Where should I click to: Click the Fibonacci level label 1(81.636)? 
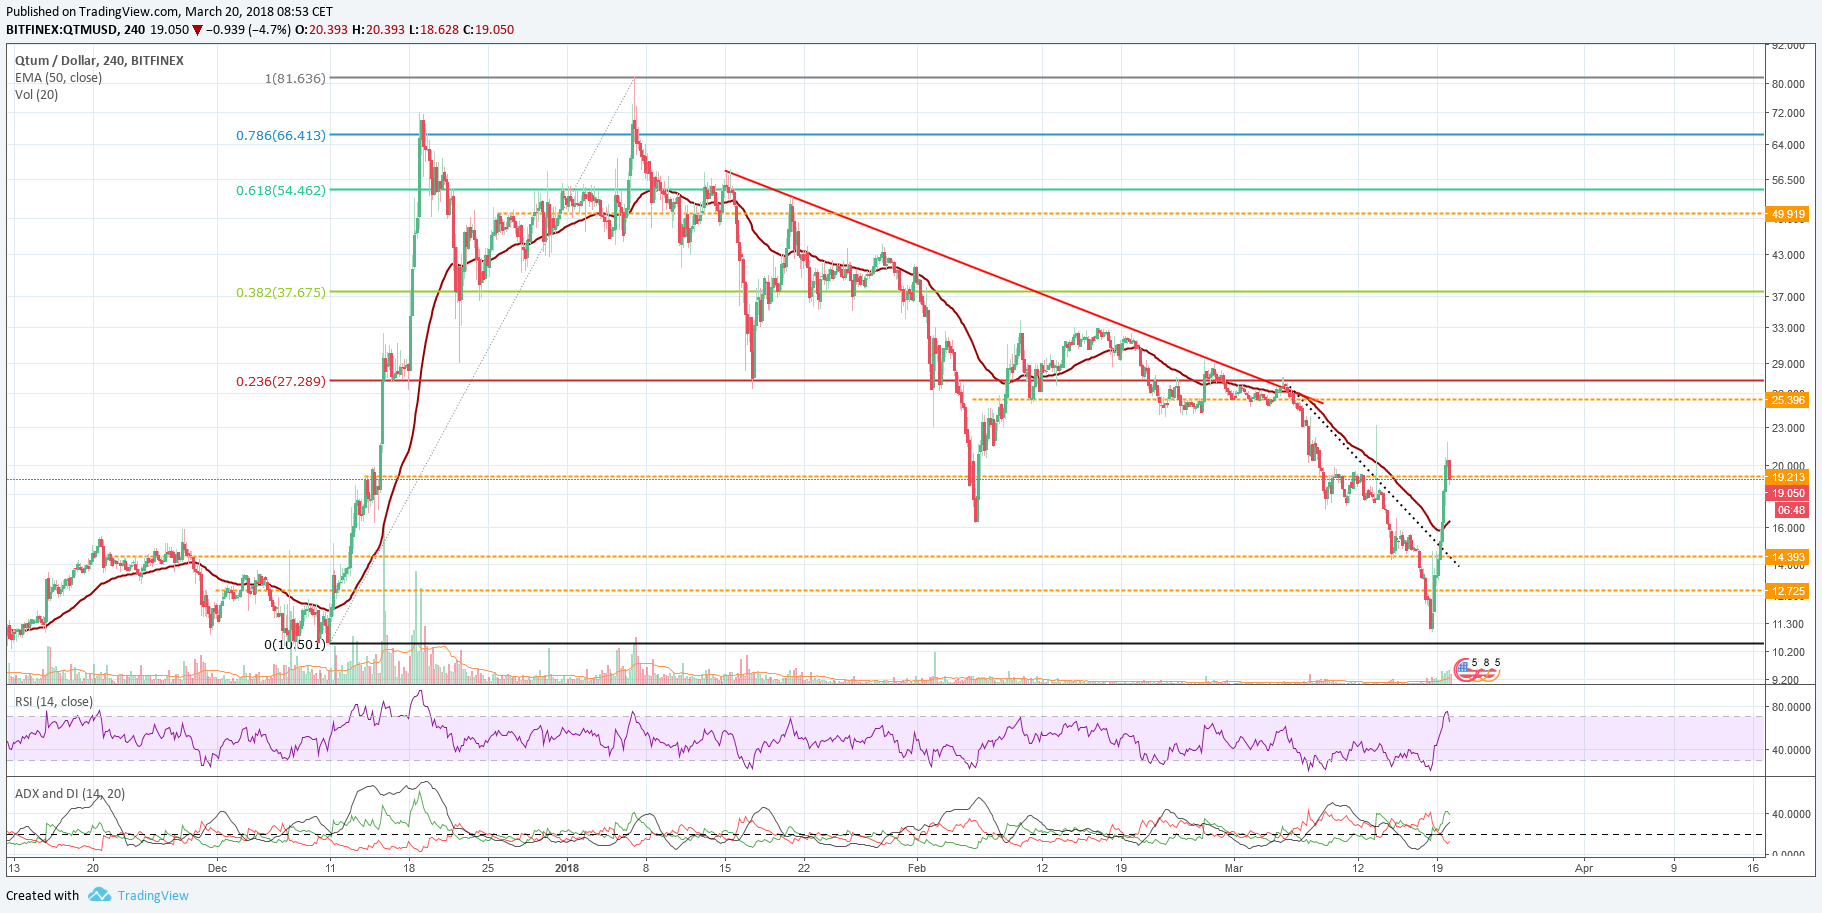(x=295, y=78)
